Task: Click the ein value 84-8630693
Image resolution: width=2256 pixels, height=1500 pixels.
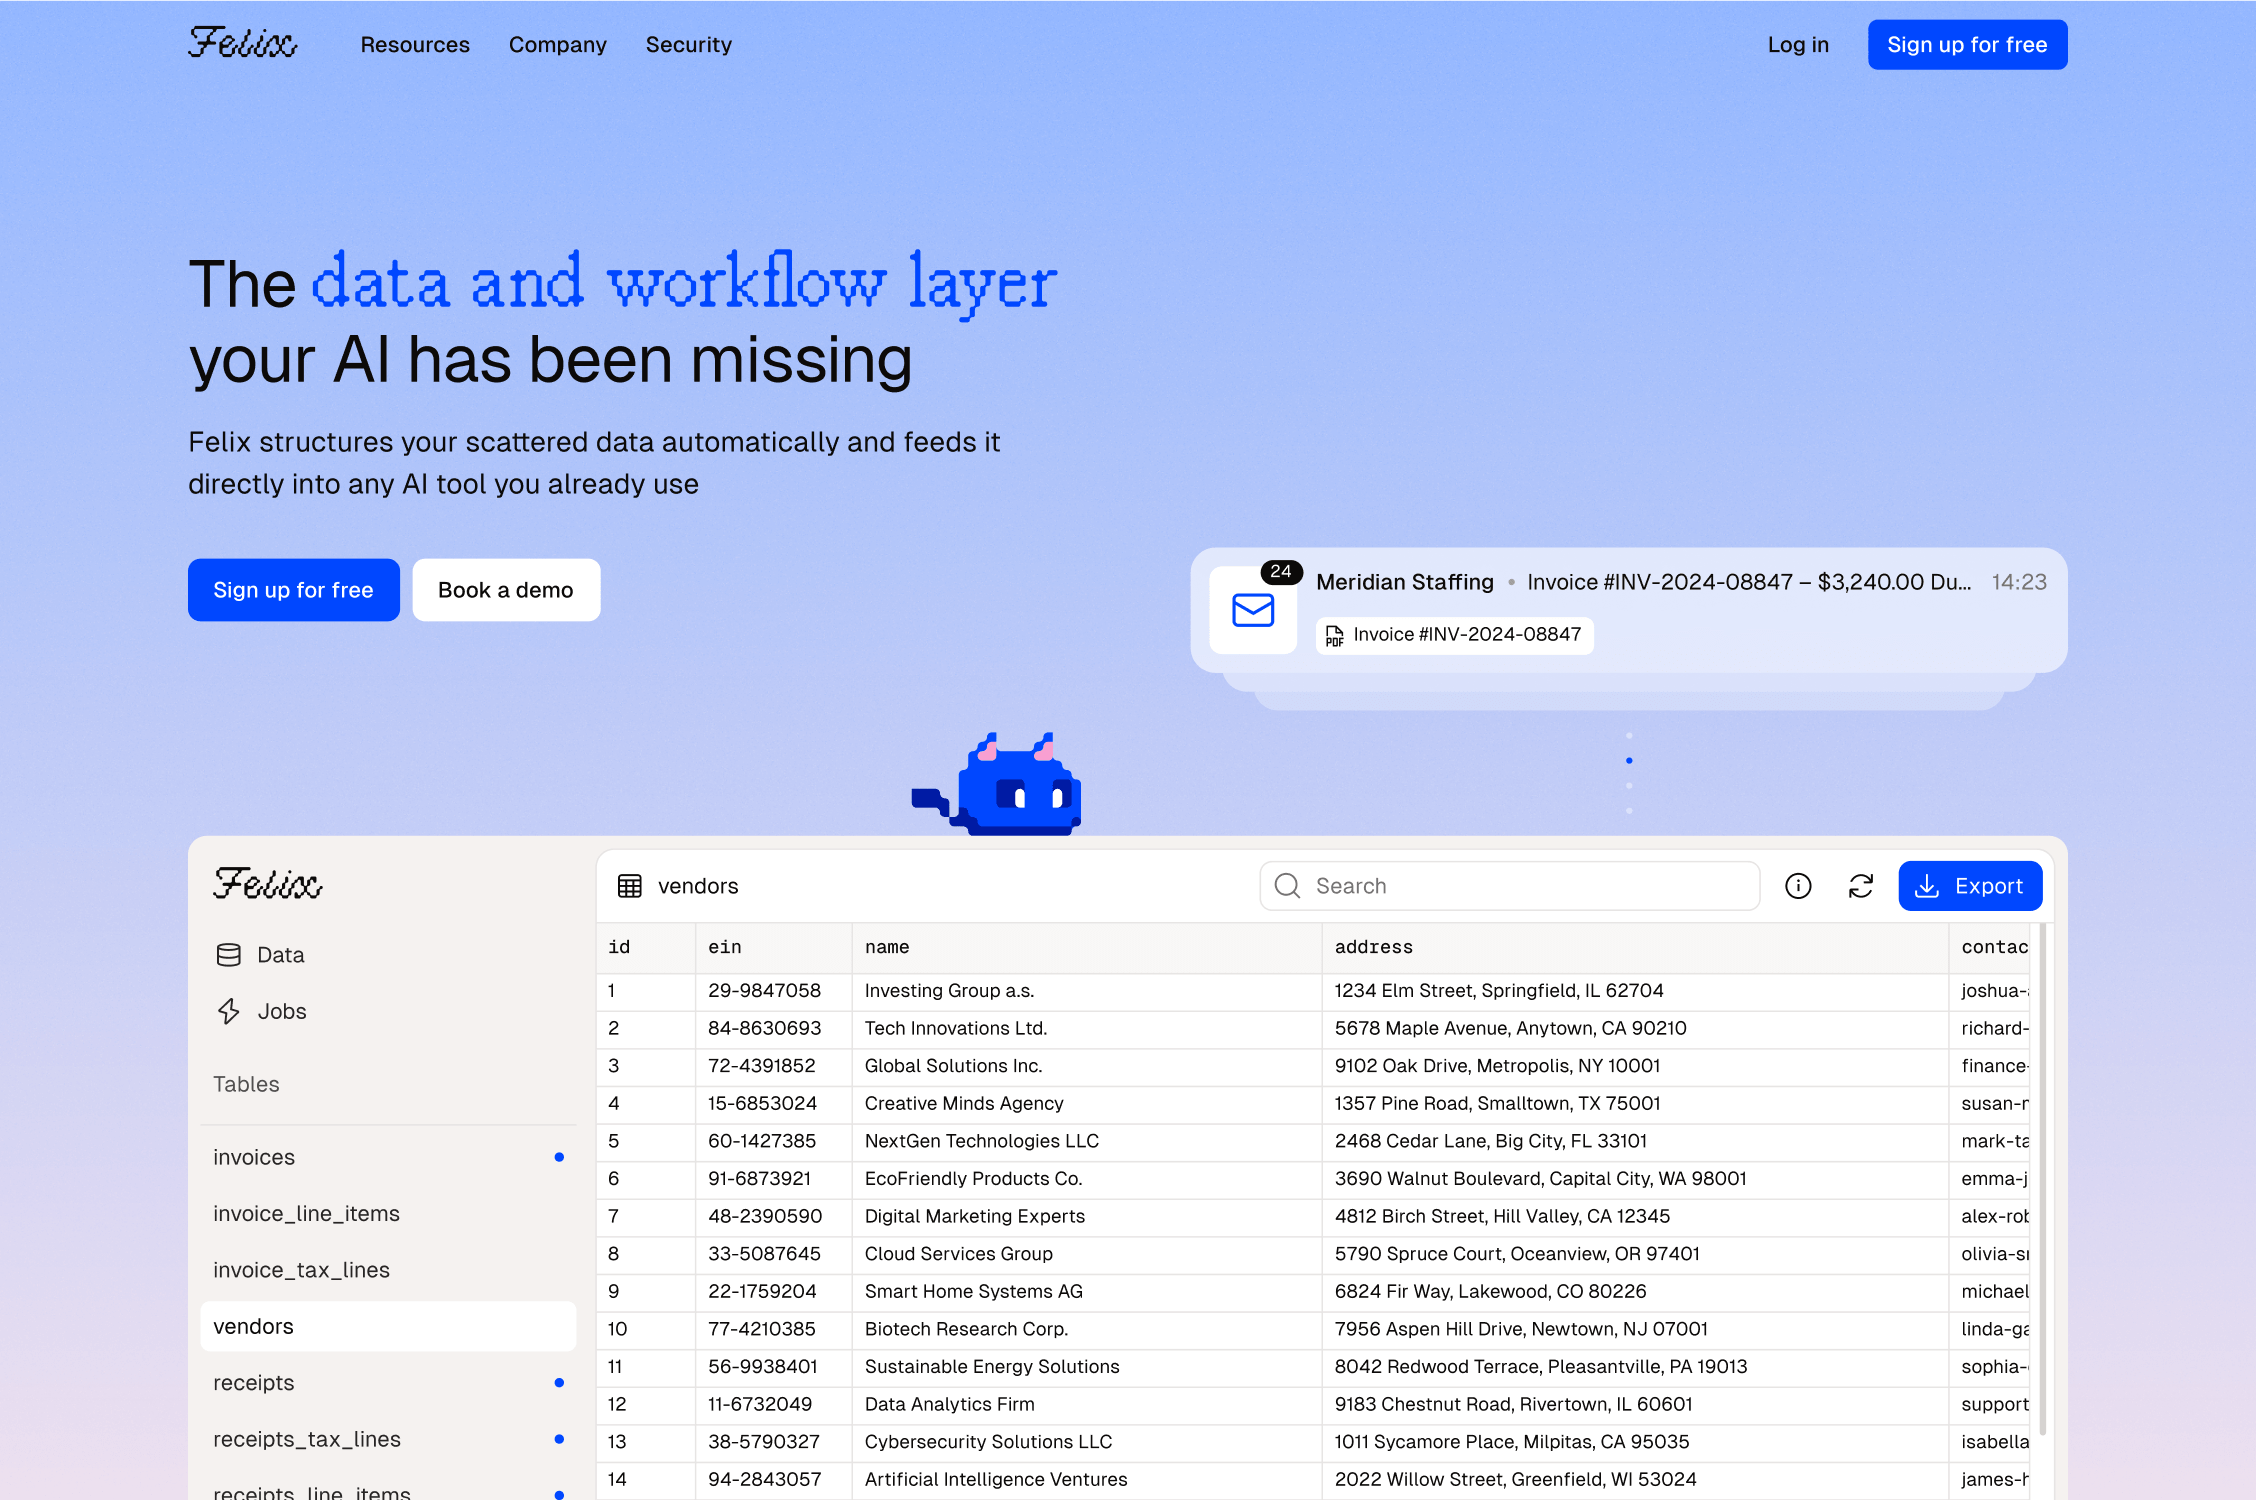Action: click(x=764, y=1028)
